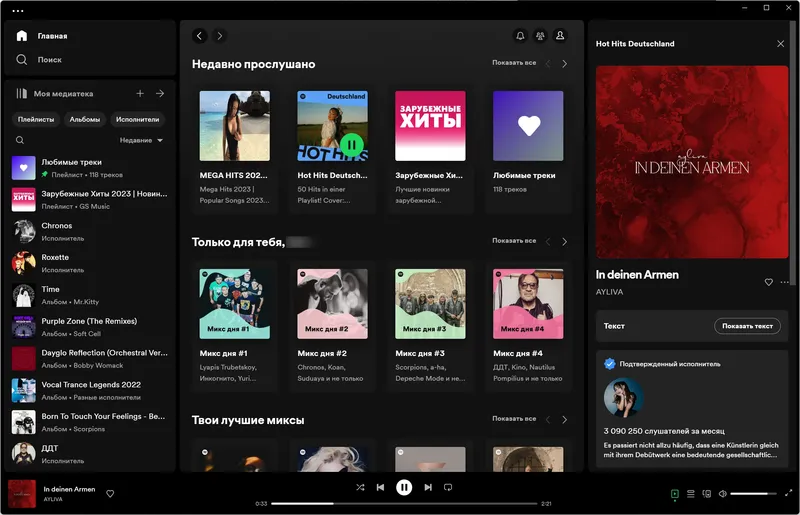Viewport: 800px width, 515px height.
Task: Like In deinen Armen in the right panel
Action: 768,282
